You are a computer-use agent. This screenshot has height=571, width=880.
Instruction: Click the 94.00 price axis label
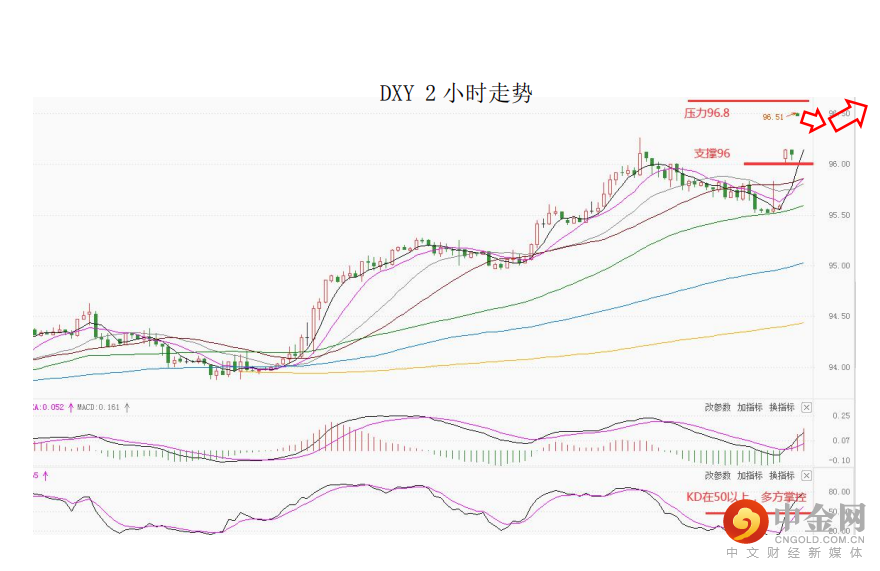click(x=839, y=367)
